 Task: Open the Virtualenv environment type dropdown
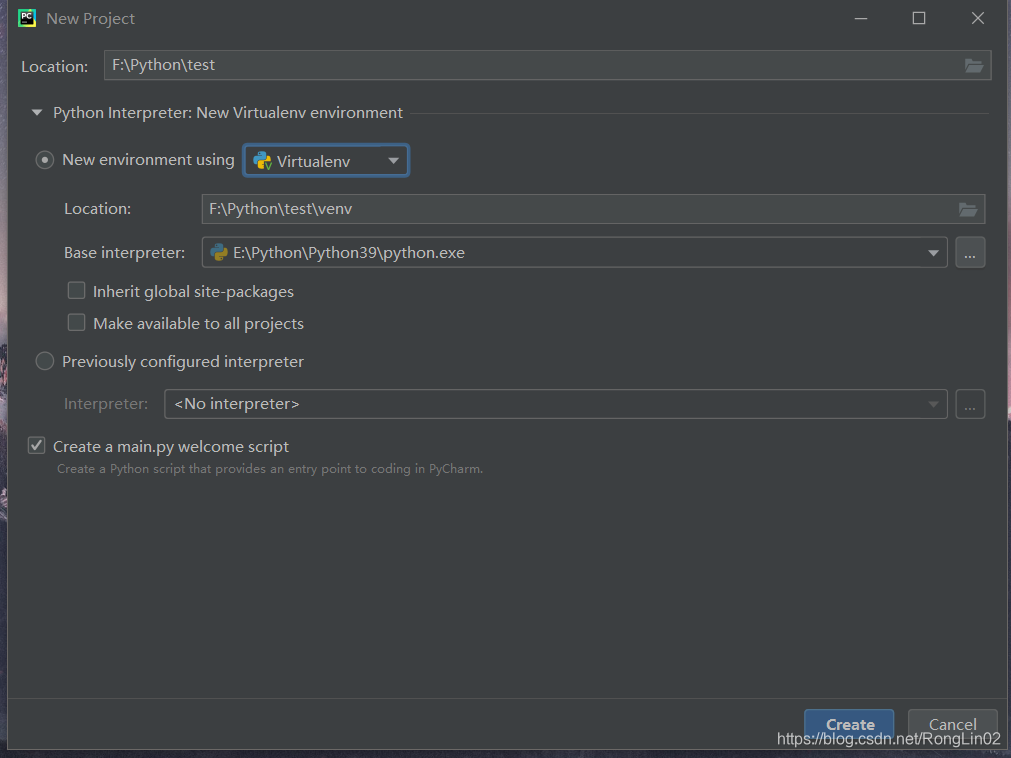326,160
